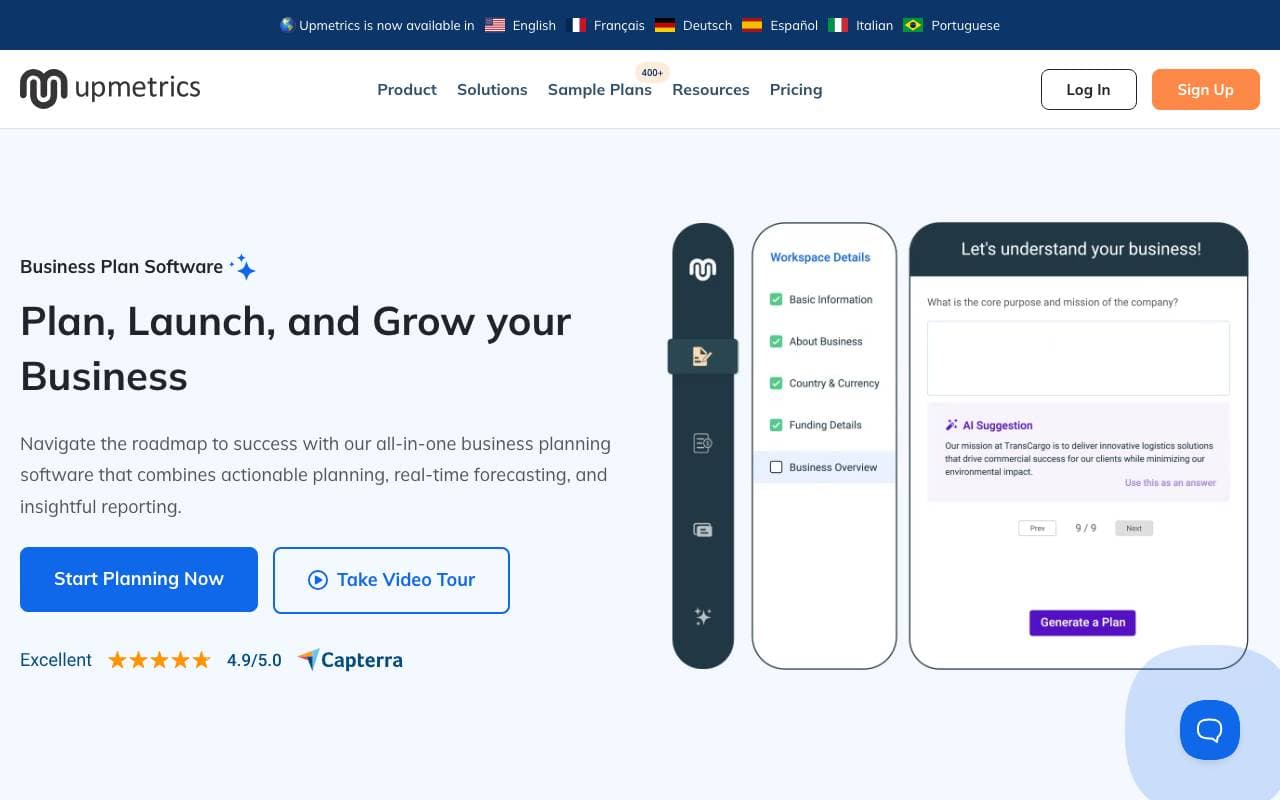Viewport: 1280px width, 800px height.
Task: Switch language to Italian
Action: [874, 25]
